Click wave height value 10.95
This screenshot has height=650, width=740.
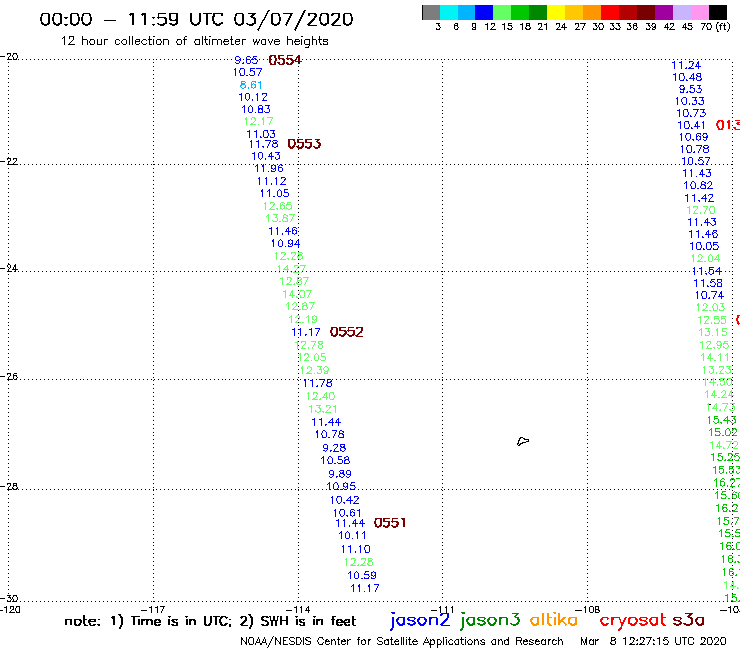click(x=341, y=486)
